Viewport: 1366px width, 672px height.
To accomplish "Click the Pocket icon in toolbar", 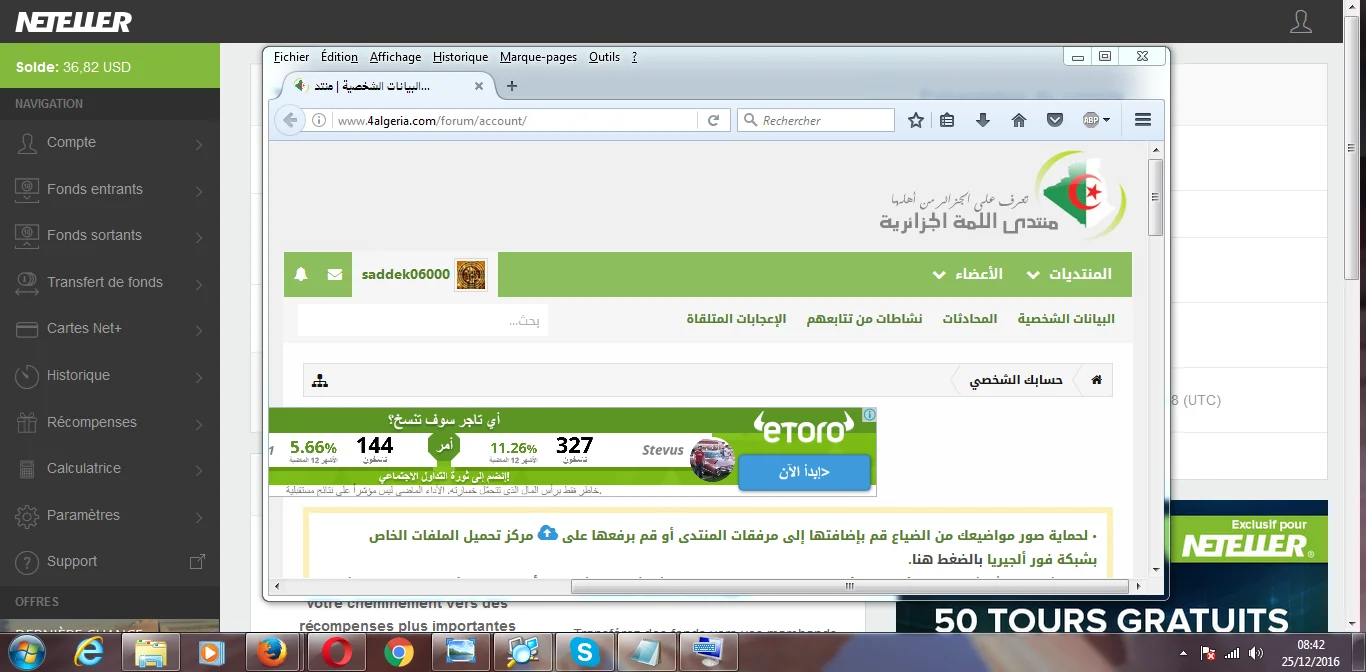I will [x=1054, y=120].
